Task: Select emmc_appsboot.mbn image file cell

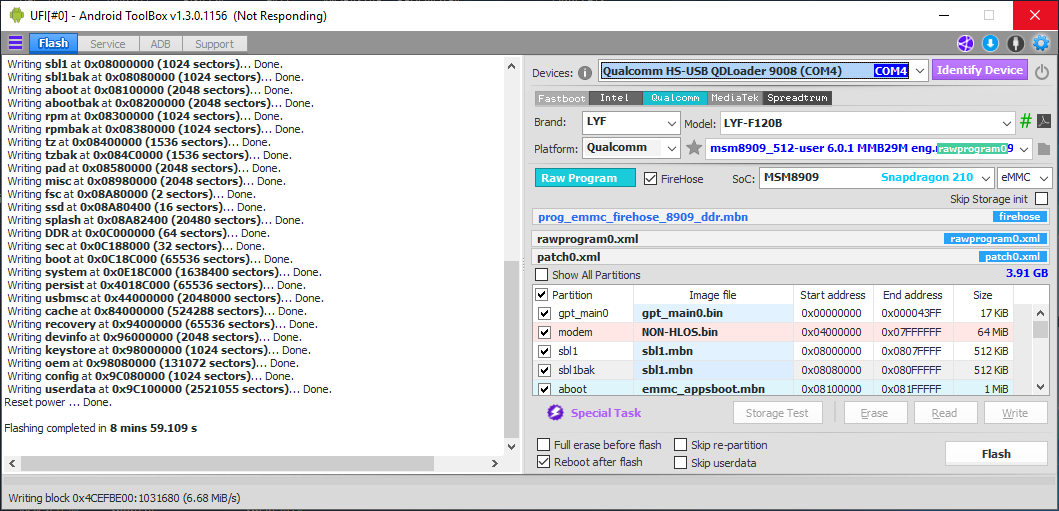Action: coord(713,389)
